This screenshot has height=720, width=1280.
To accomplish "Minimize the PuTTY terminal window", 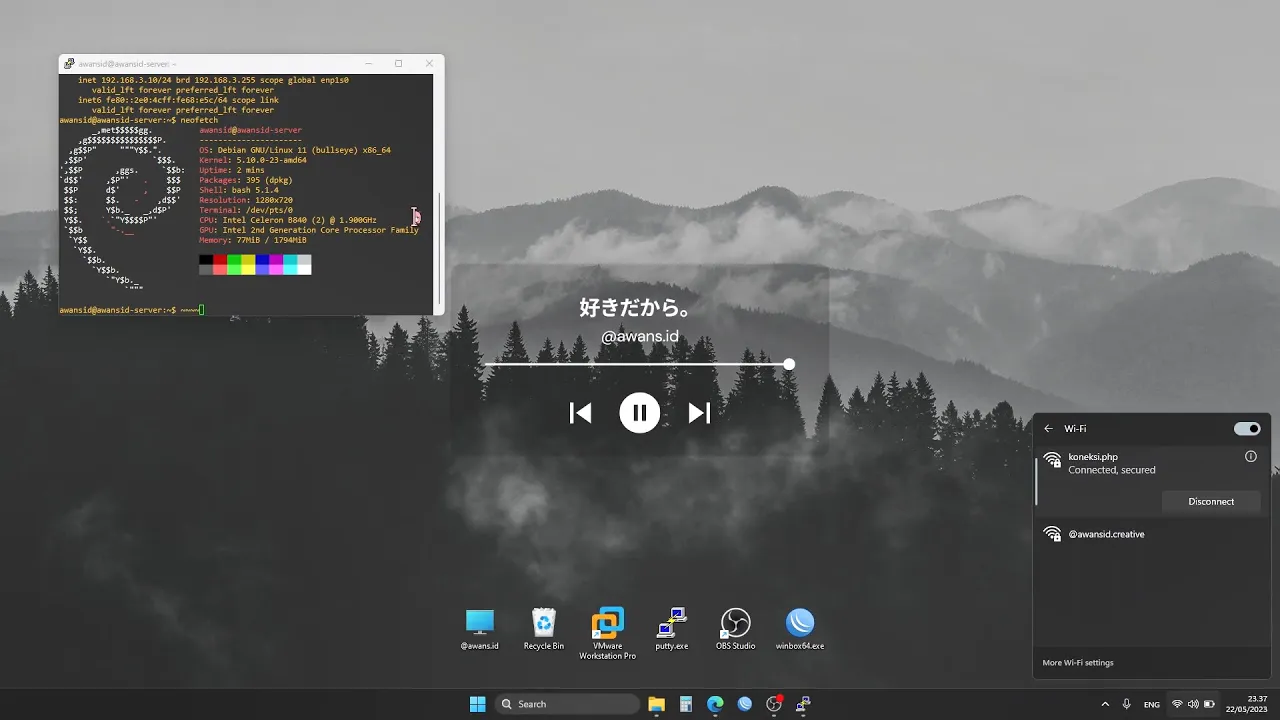I will coord(367,63).
